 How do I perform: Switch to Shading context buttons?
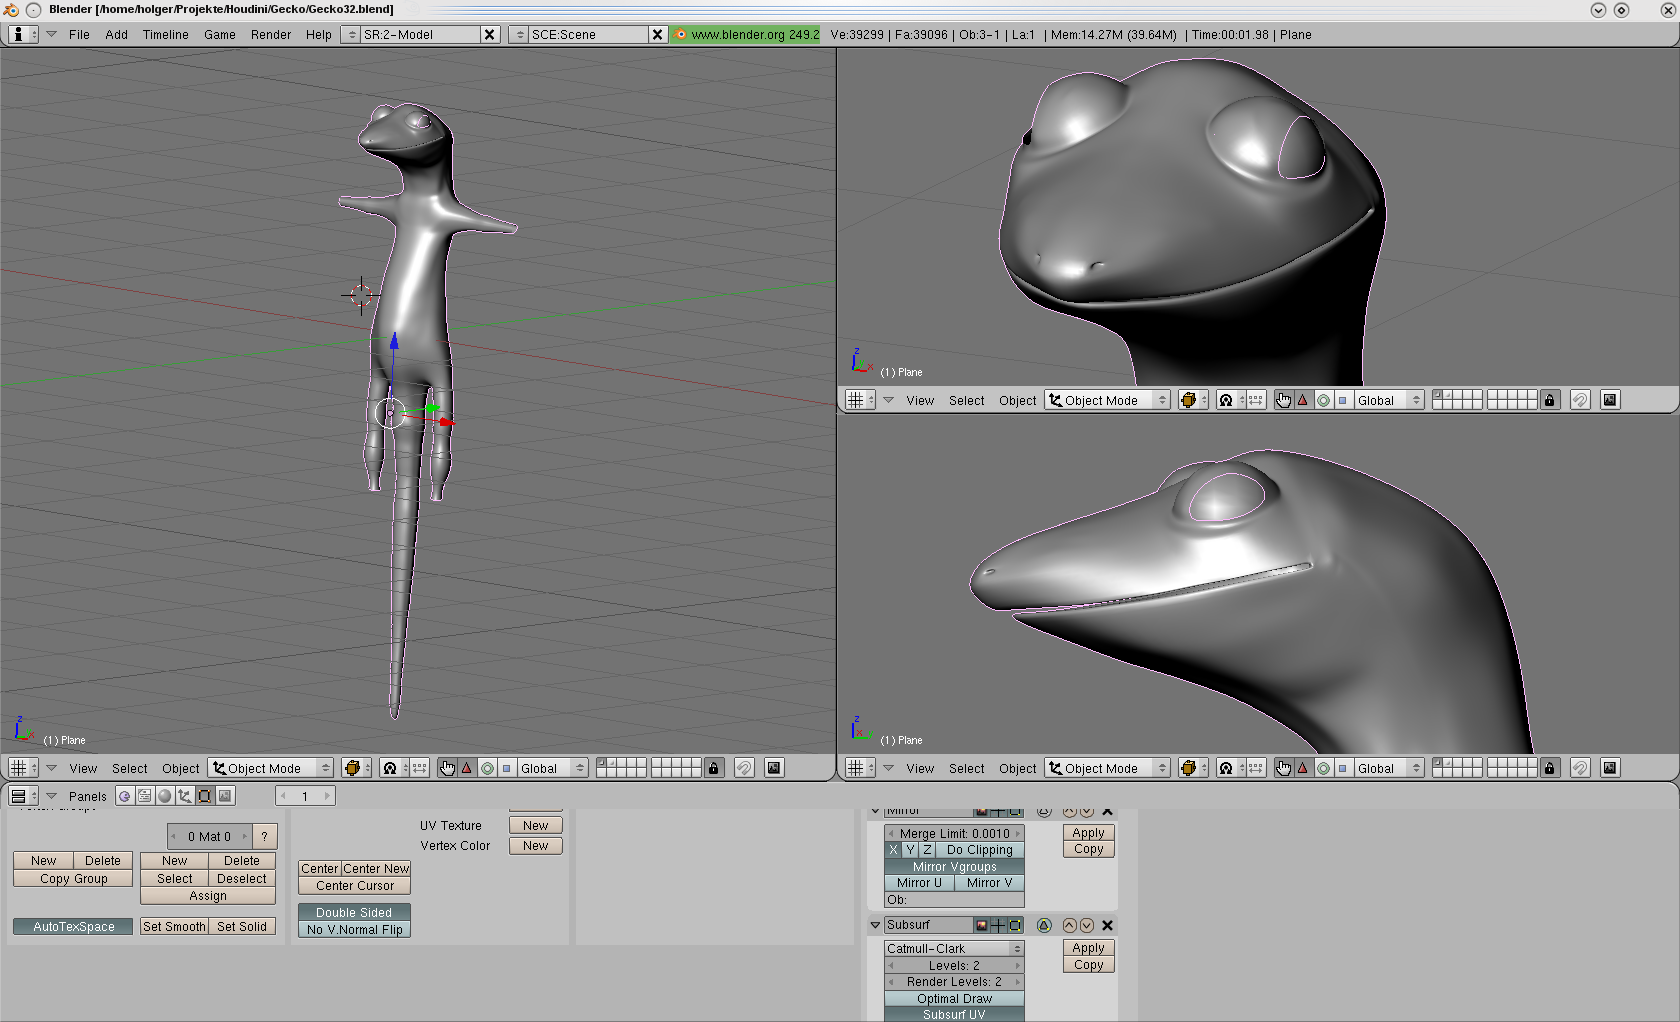point(165,796)
